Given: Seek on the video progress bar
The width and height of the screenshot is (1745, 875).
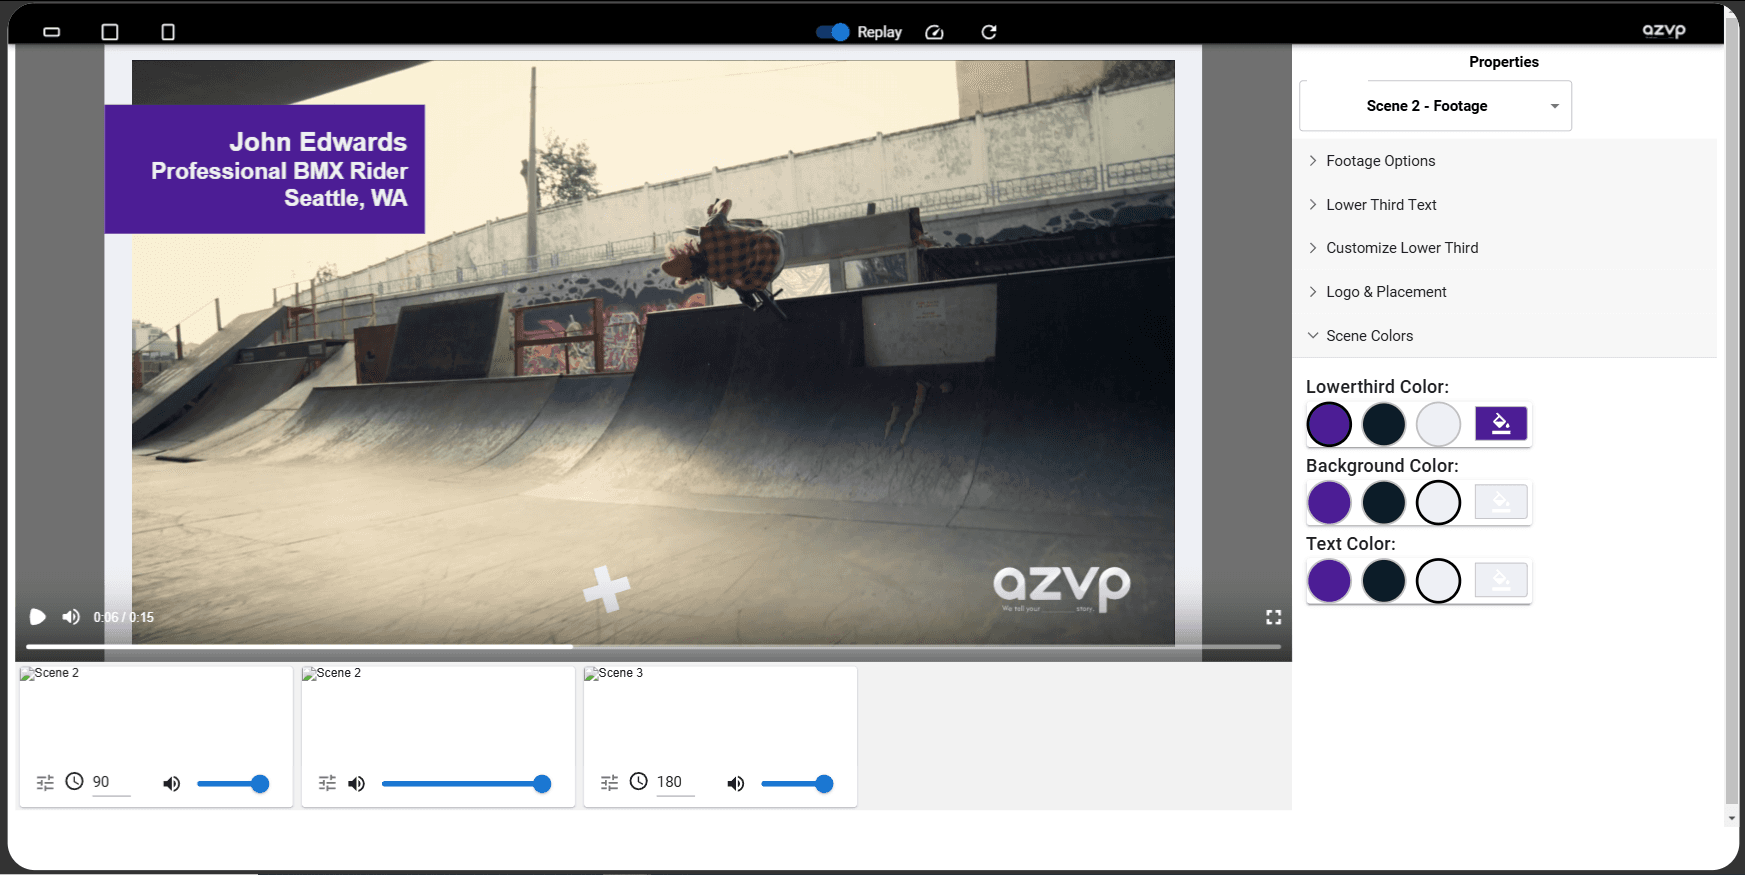Looking at the screenshot, I should (x=653, y=647).
